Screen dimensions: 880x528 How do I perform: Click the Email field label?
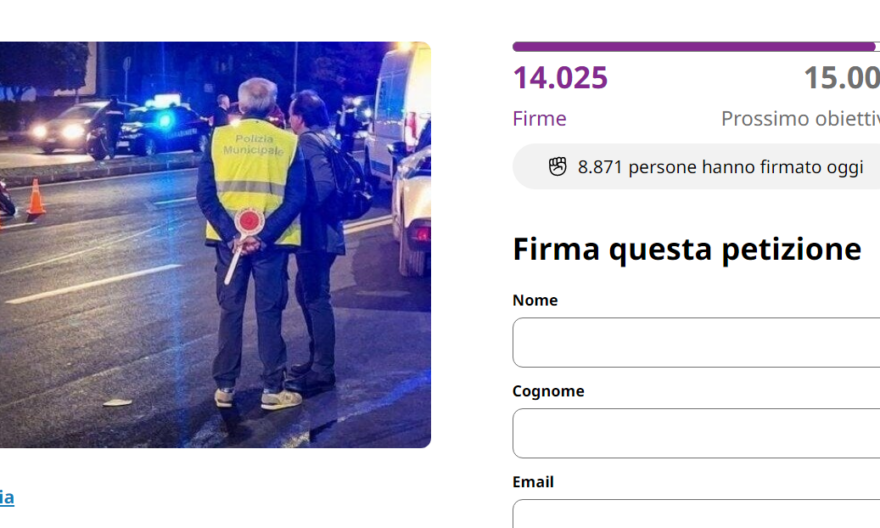pos(533,482)
